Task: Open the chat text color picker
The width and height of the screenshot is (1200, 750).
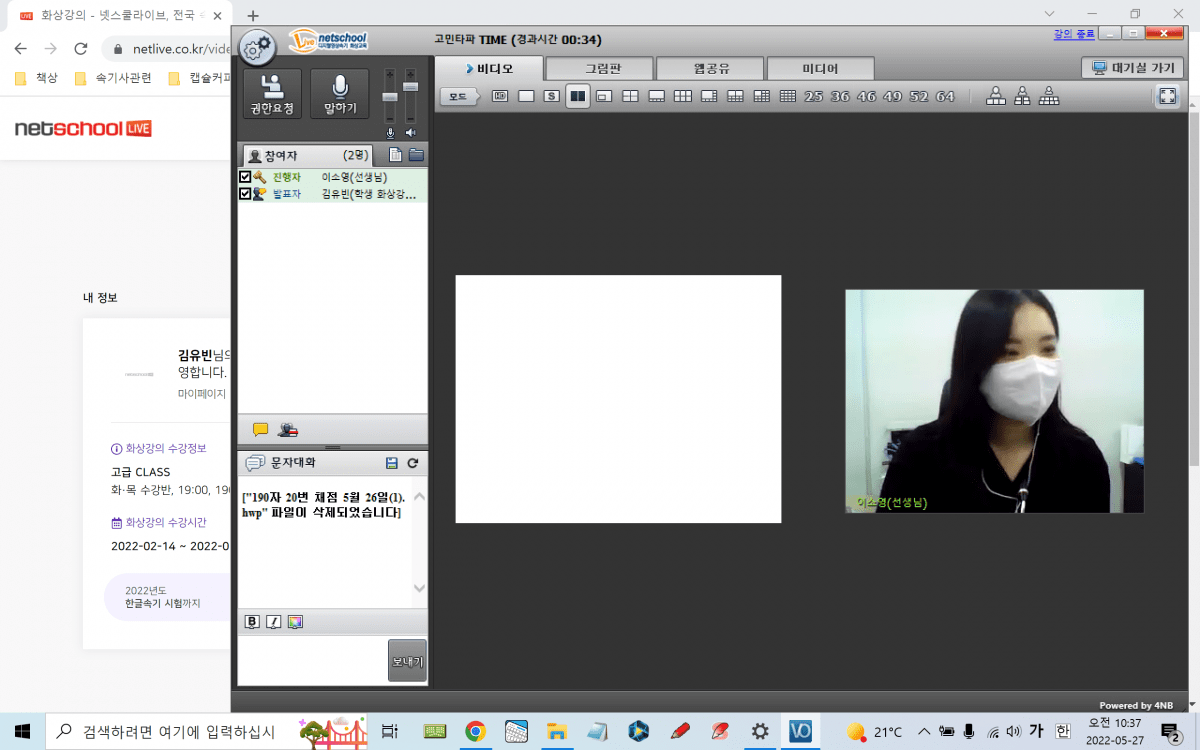Action: coord(295,622)
